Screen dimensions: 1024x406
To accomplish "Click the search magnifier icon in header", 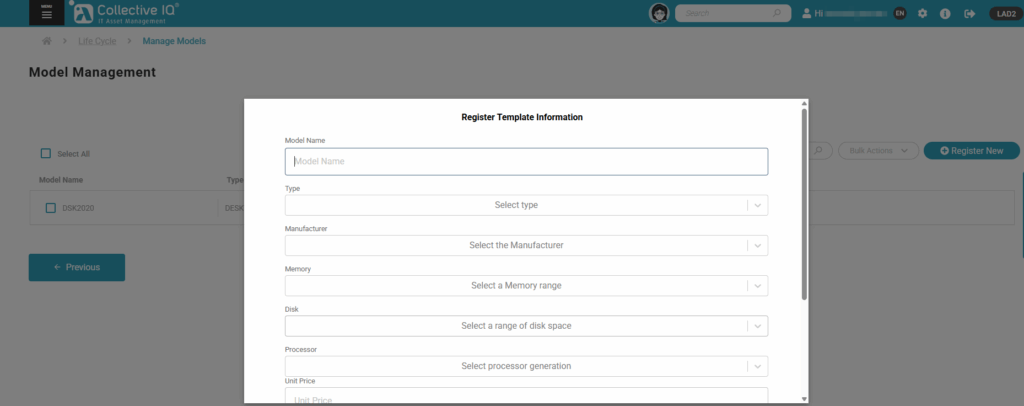I will point(776,13).
